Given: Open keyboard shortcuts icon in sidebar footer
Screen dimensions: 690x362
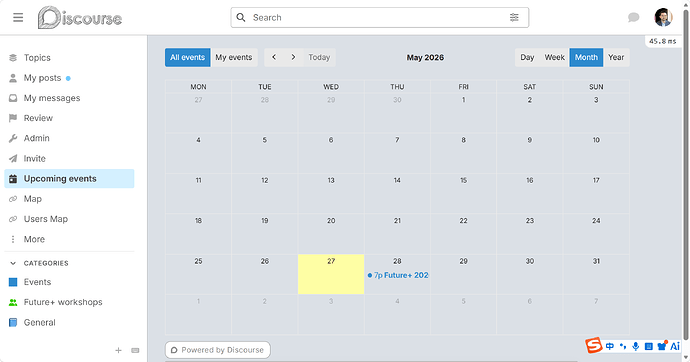Looking at the screenshot, I should pos(135,351).
